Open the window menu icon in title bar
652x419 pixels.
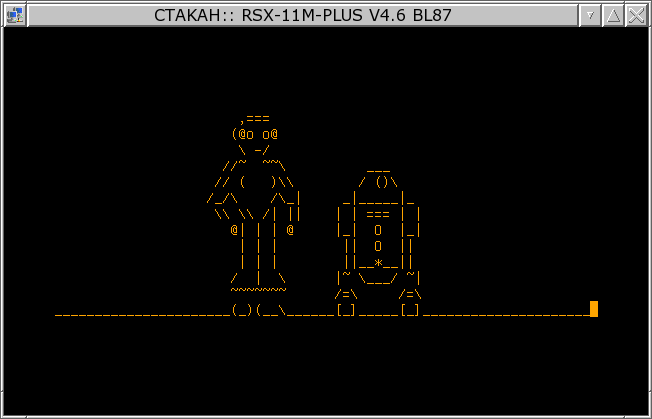15,15
